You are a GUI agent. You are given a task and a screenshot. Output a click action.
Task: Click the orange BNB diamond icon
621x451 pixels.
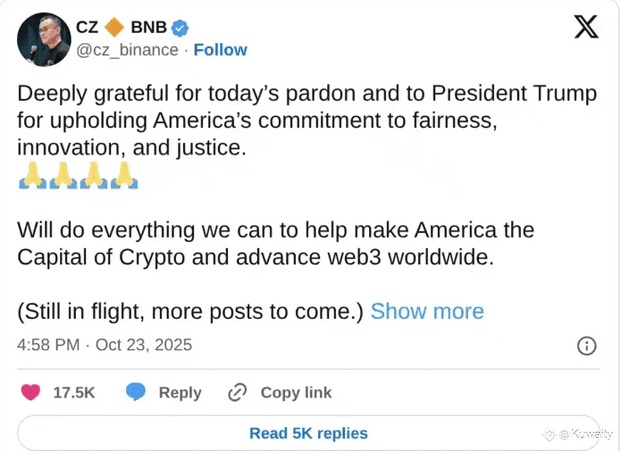tap(115, 27)
